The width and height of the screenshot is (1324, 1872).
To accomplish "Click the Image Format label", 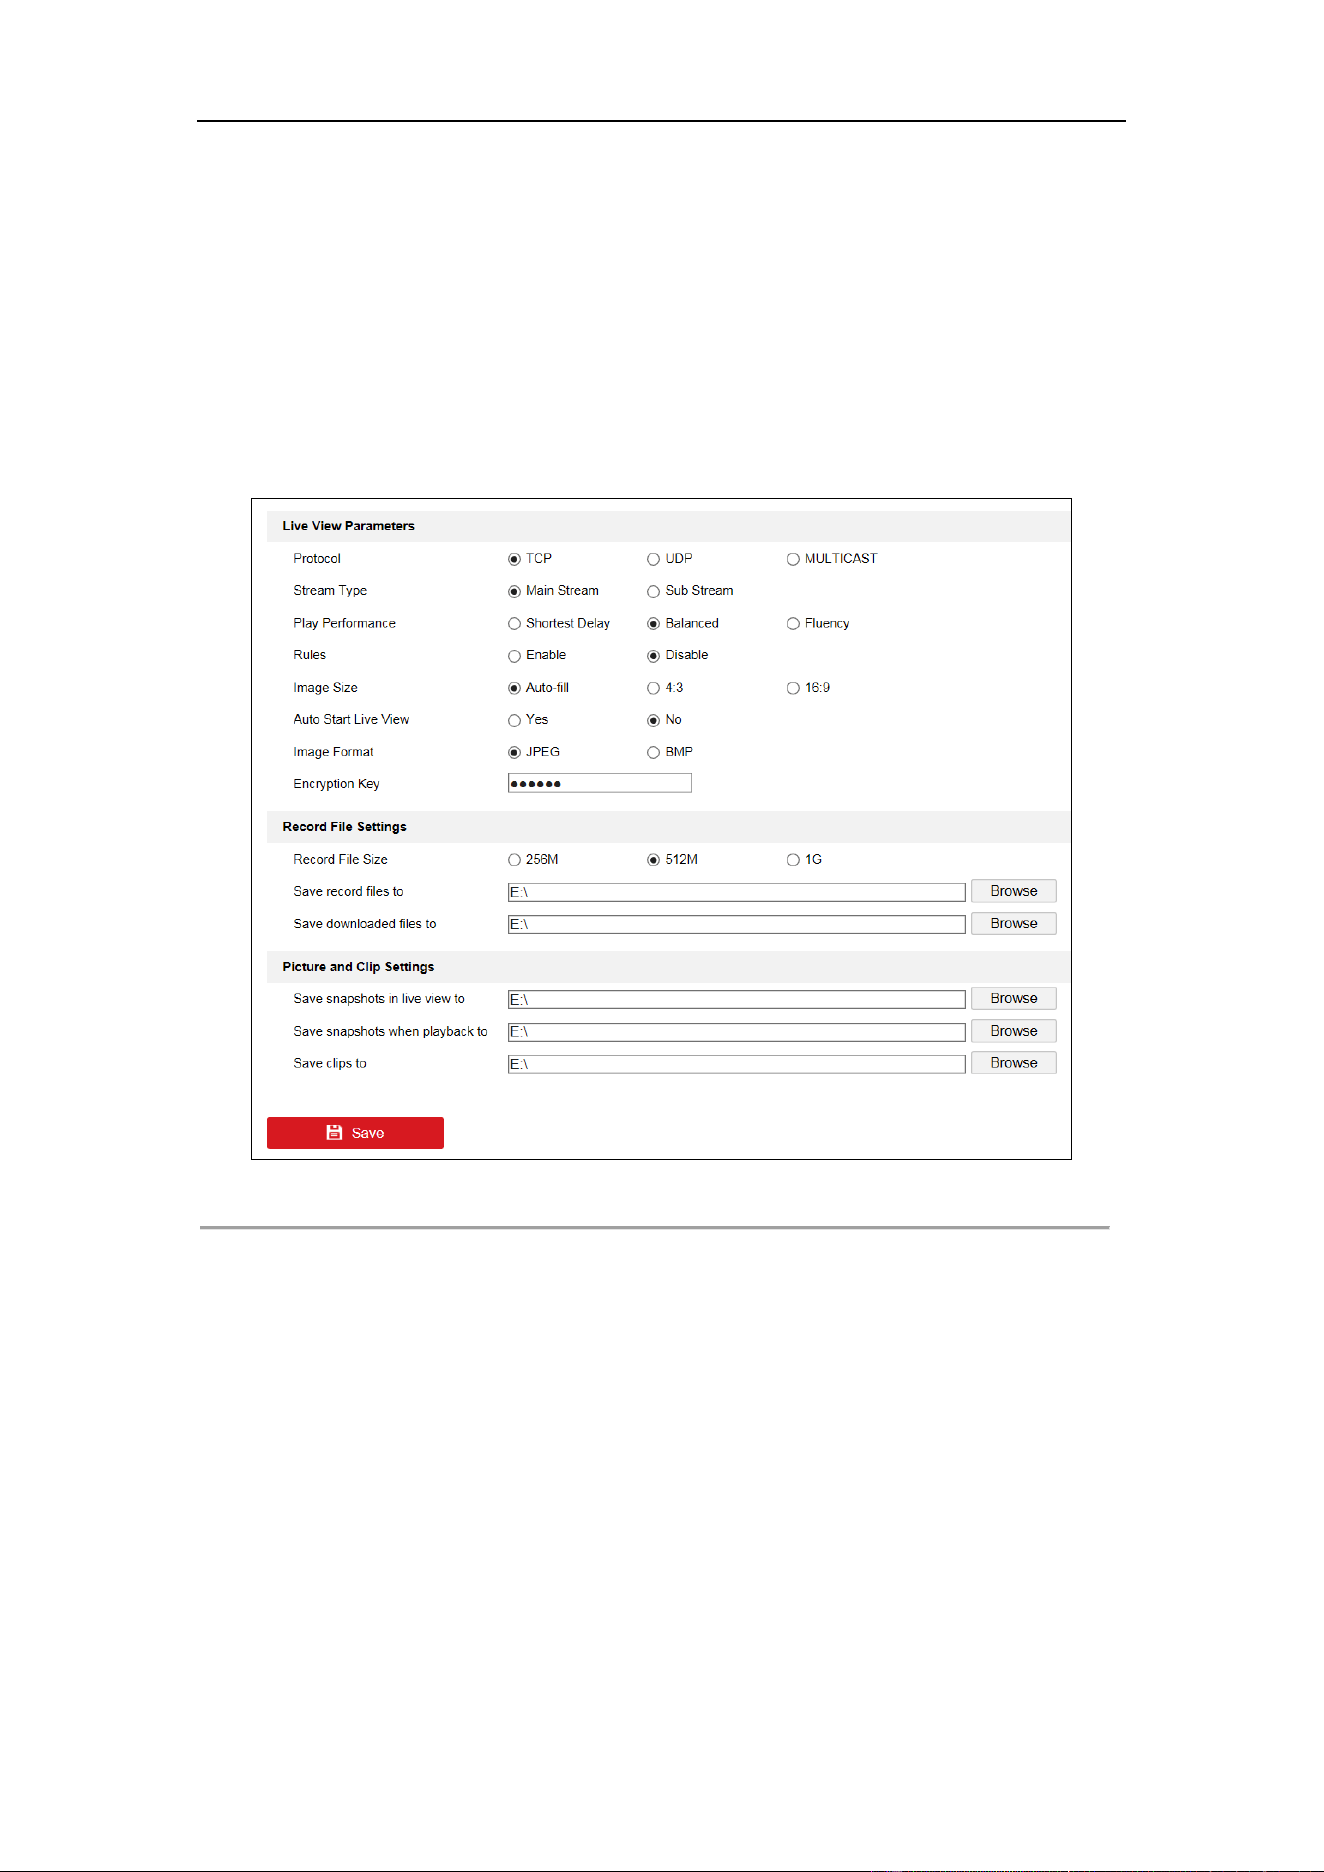I will click(333, 752).
